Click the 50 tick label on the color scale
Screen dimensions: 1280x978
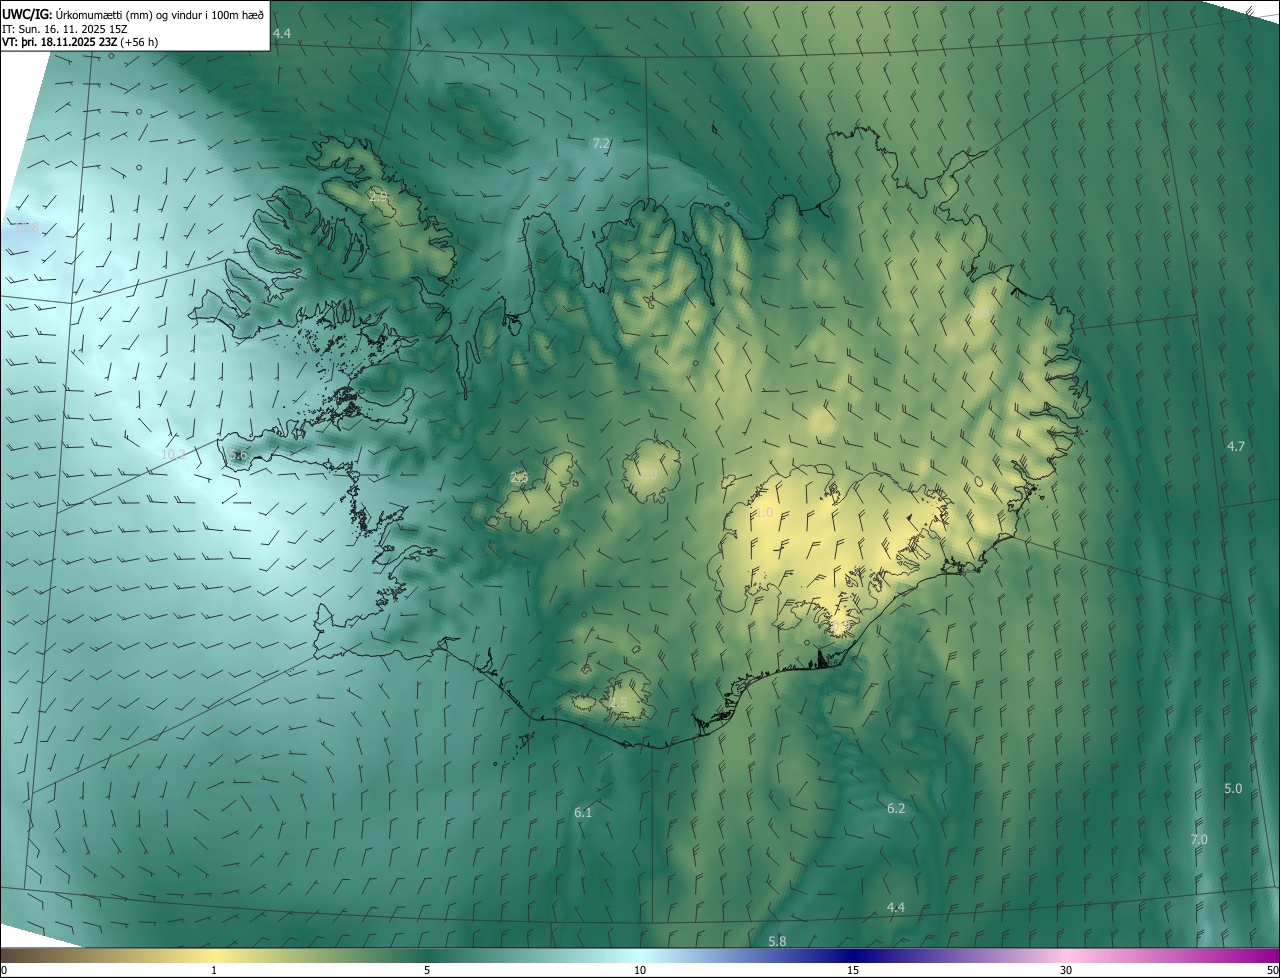click(1272, 970)
